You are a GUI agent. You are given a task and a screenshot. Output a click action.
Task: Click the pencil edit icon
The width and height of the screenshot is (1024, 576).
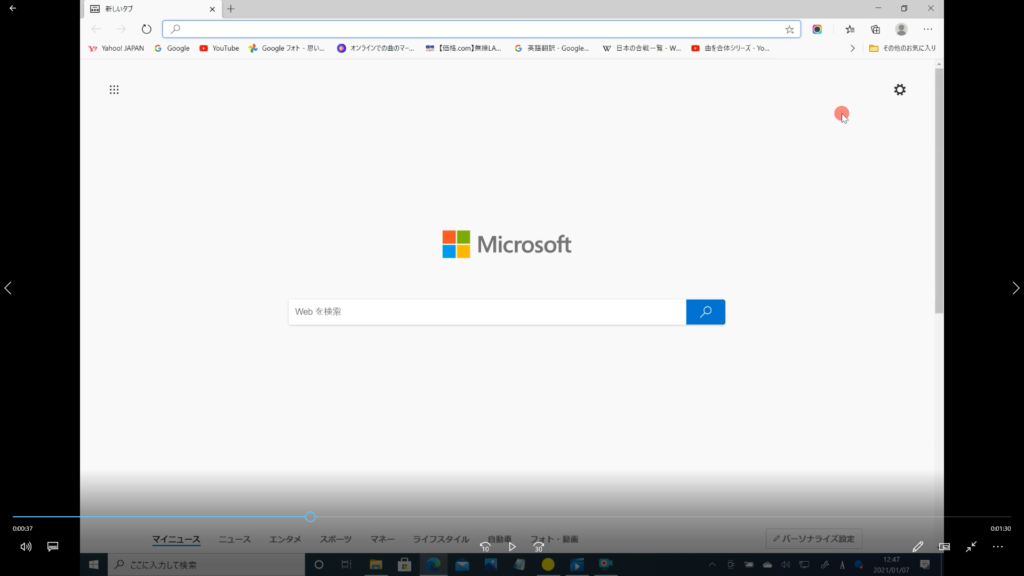point(918,547)
